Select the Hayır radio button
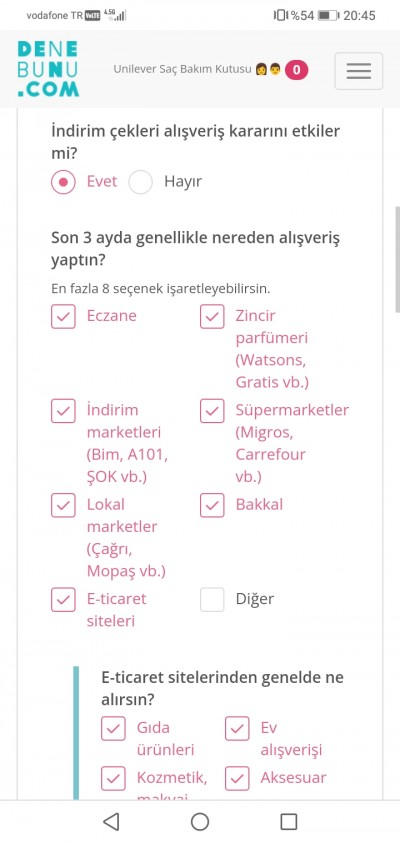This screenshot has height=844, width=400. tap(141, 182)
